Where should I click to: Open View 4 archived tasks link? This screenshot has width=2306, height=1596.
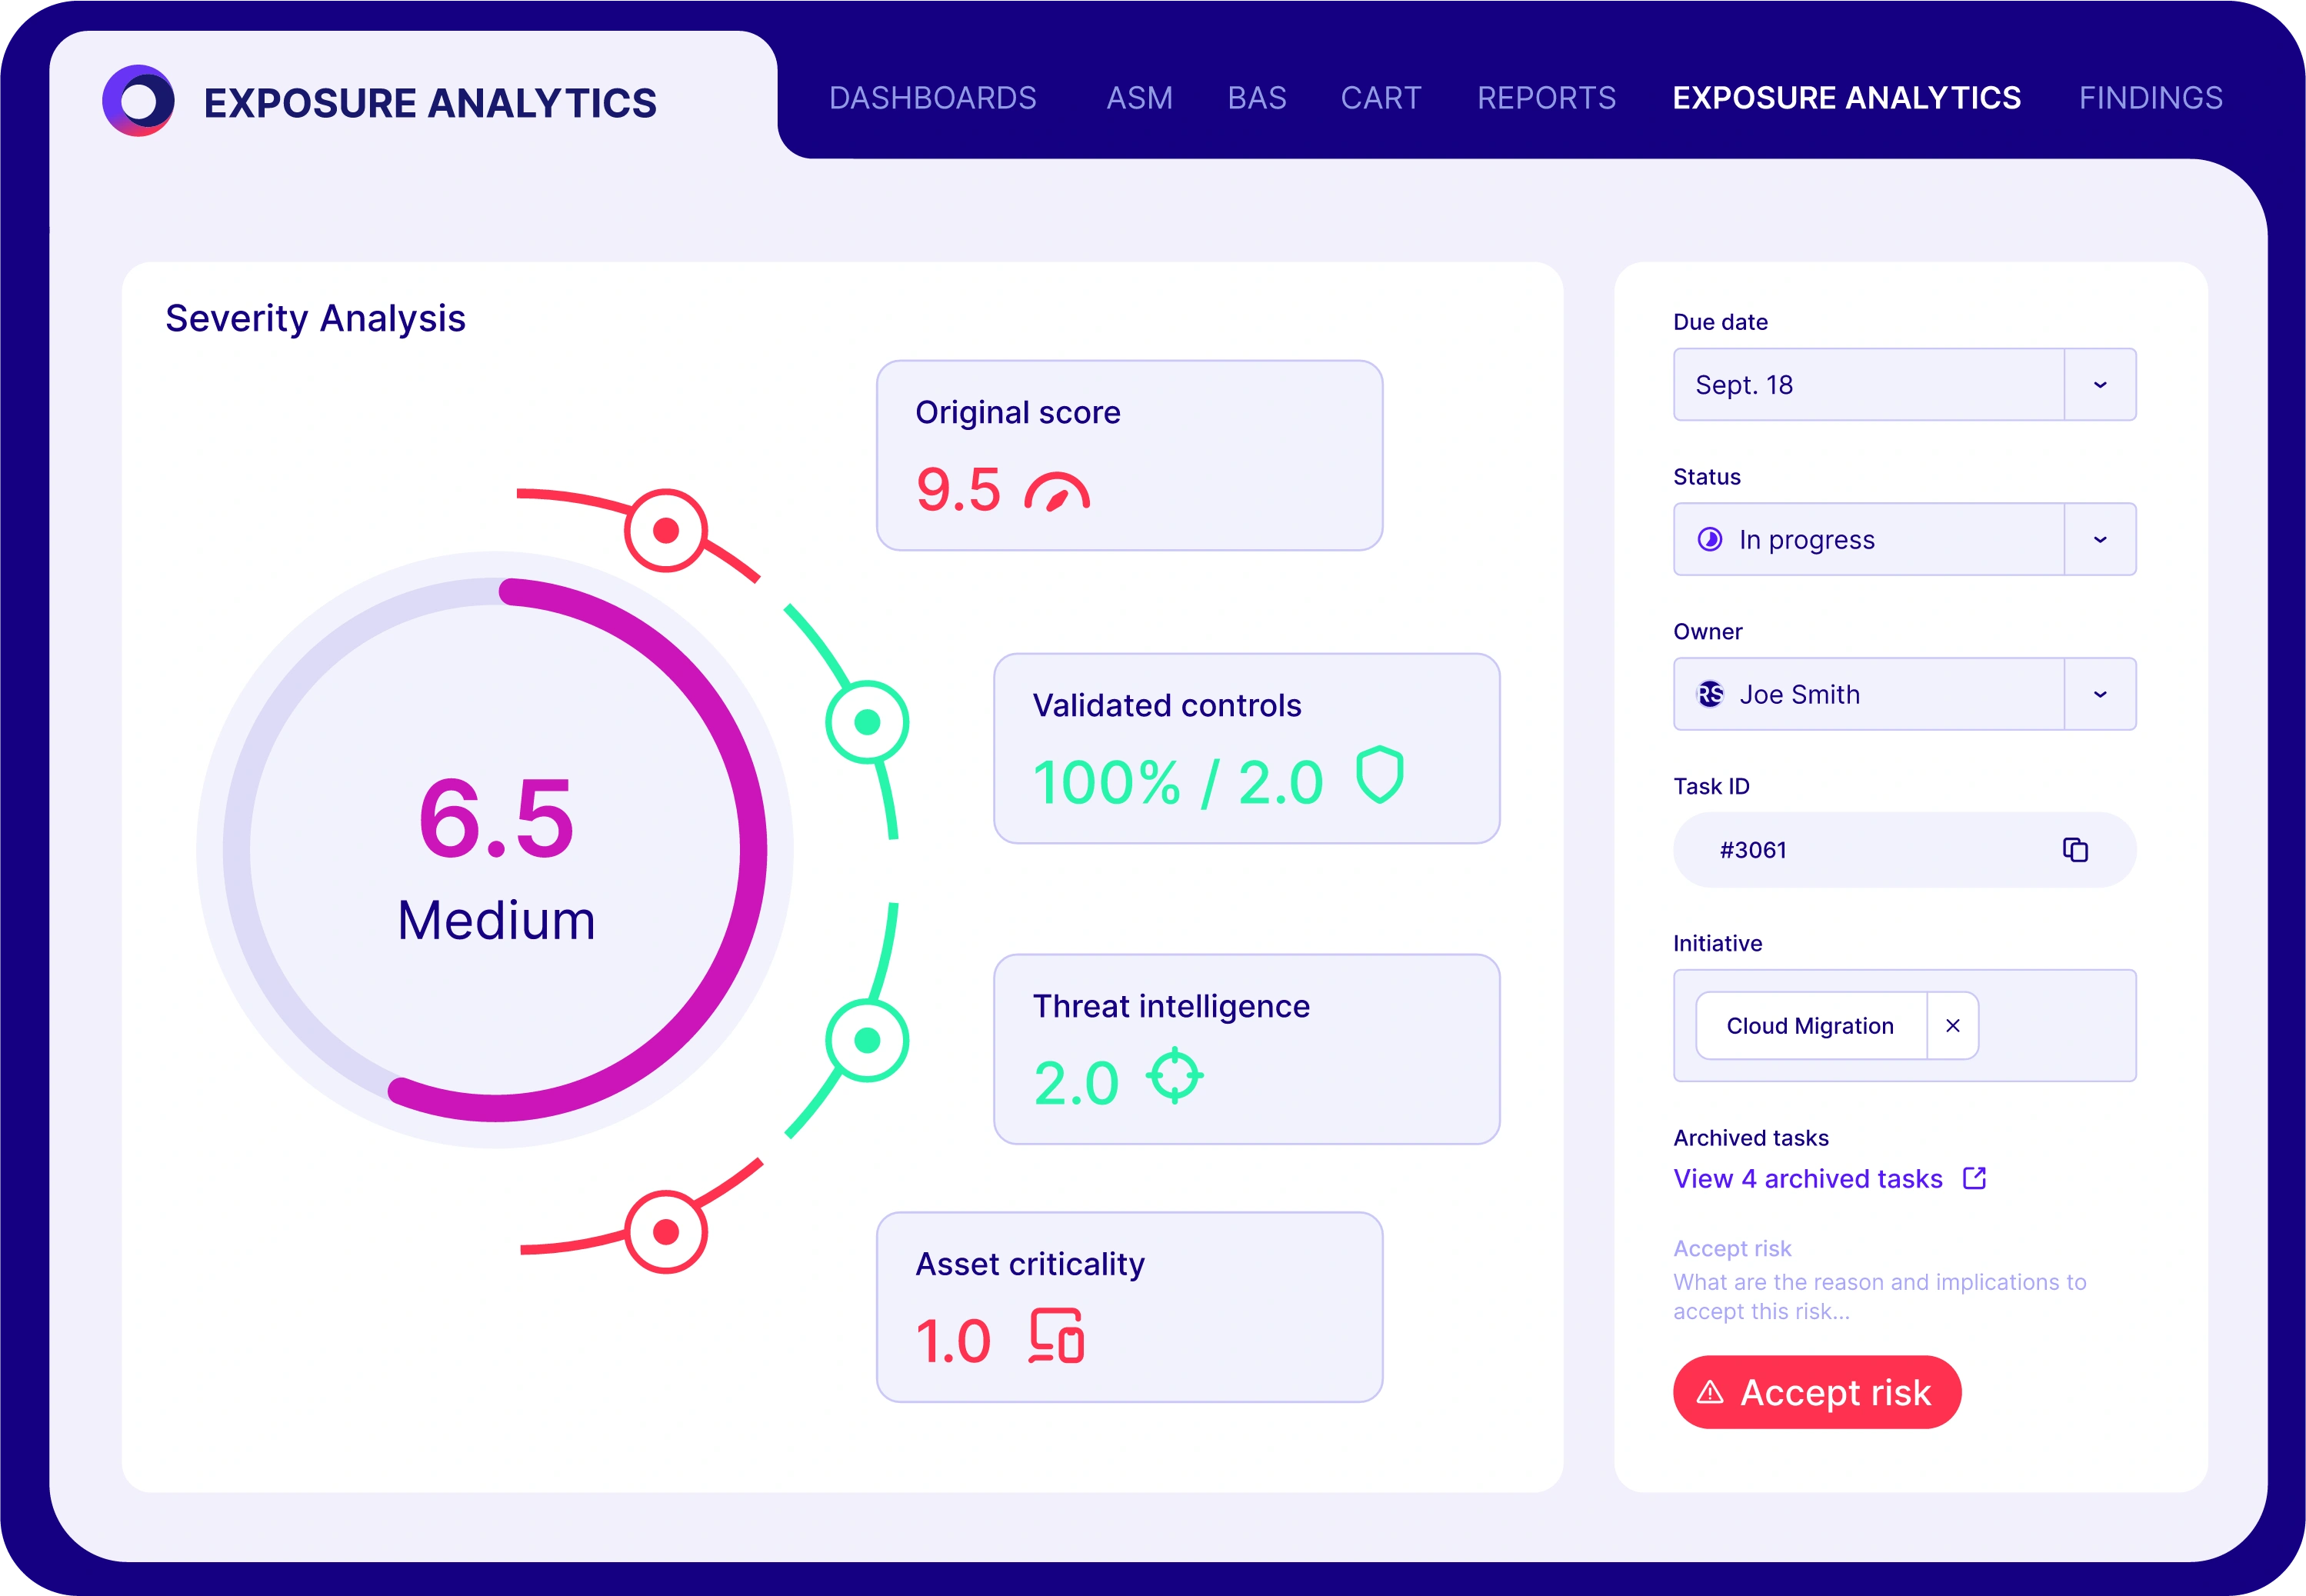[x=1808, y=1179]
